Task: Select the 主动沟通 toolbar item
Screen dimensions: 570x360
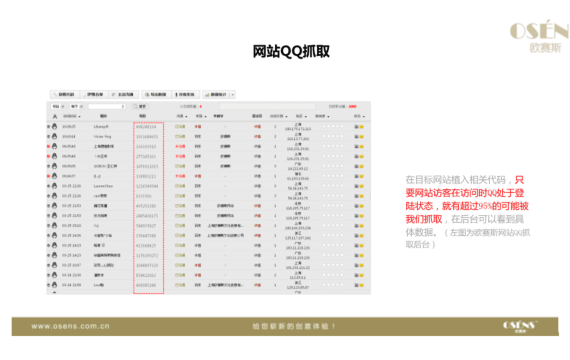Action: pos(124,95)
